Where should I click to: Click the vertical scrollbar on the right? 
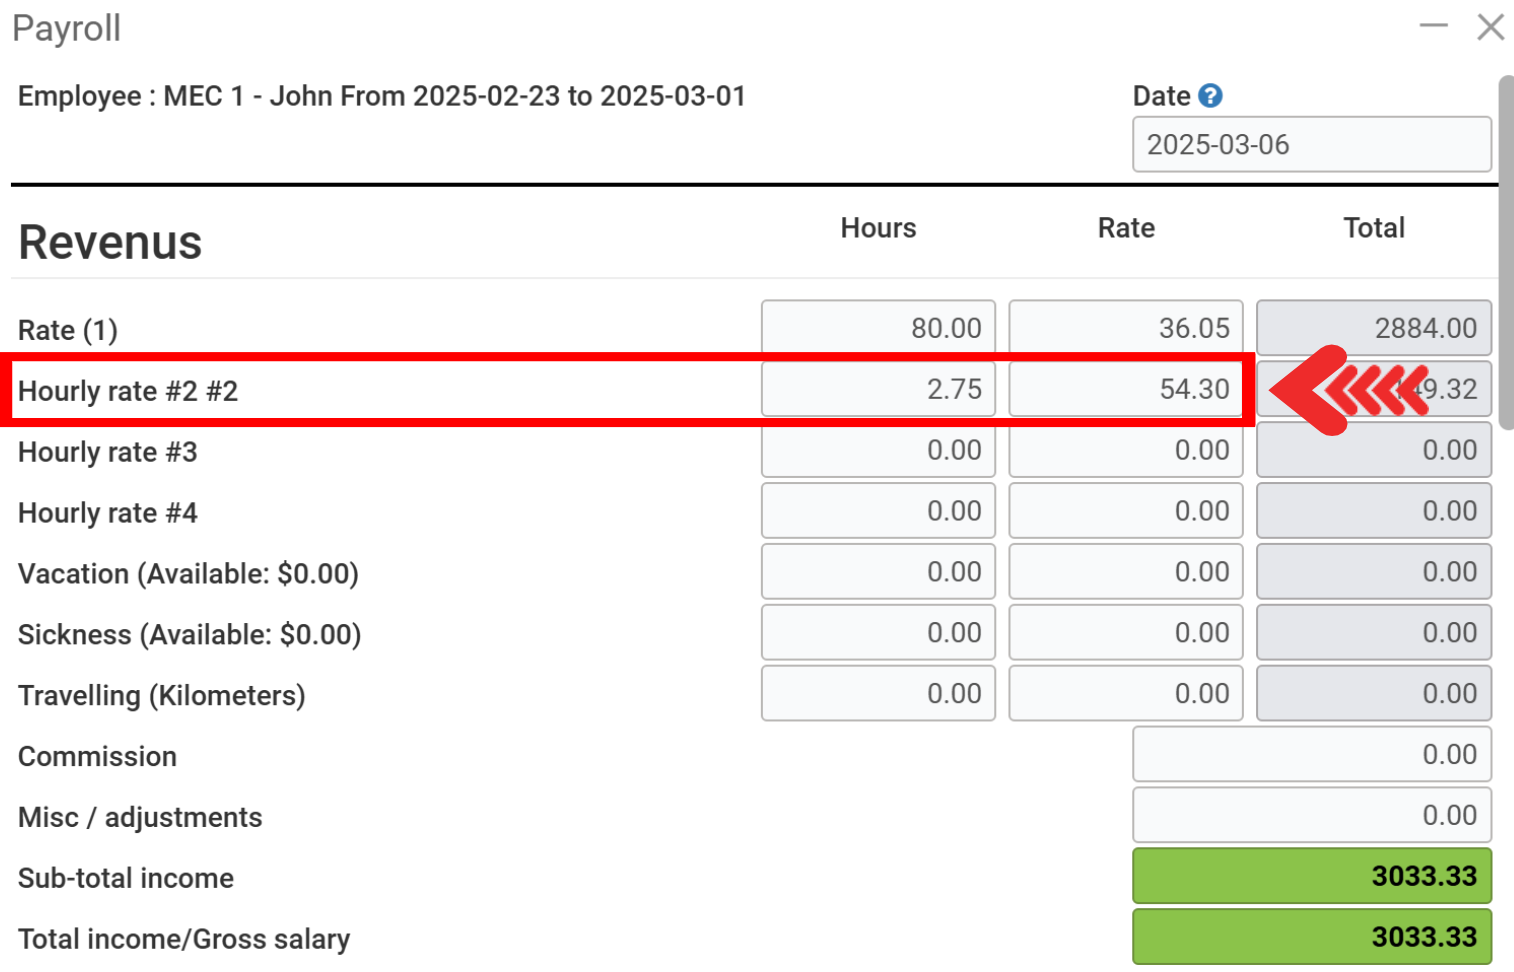[x=1505, y=250]
